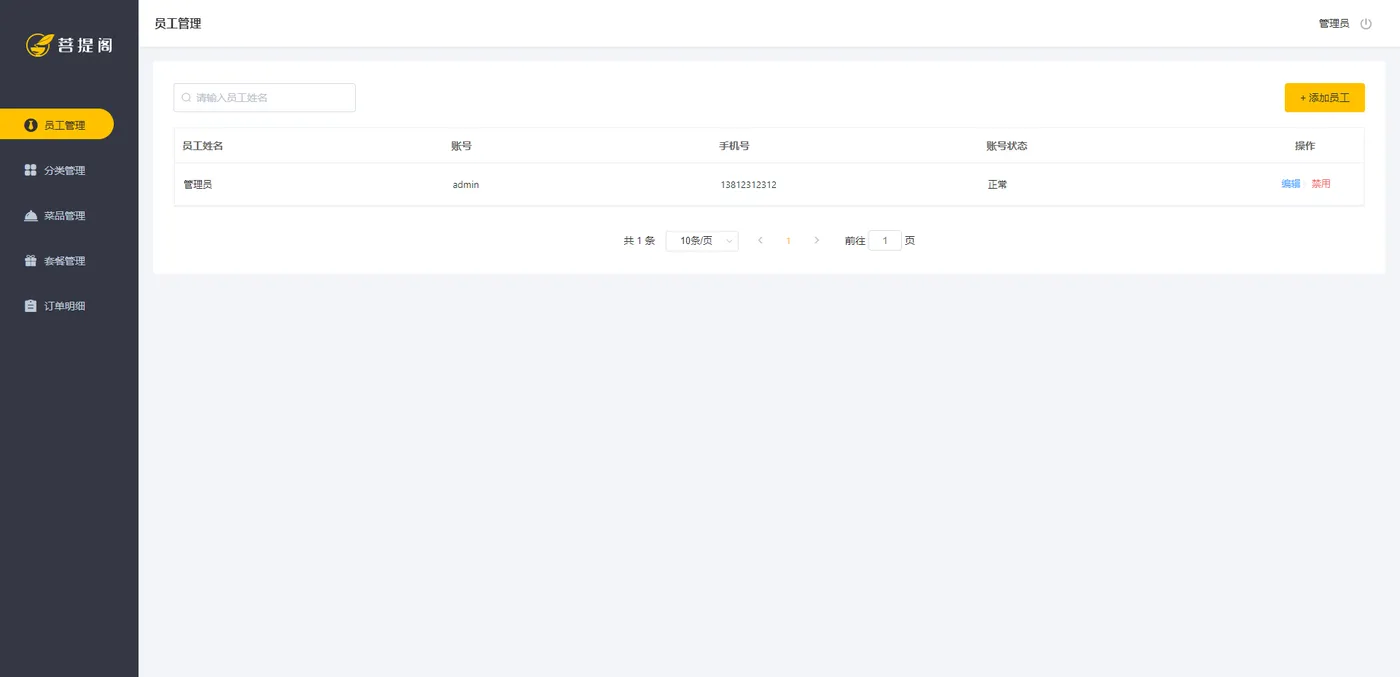Click the 员工姓名 column header
The width and height of the screenshot is (1400, 677).
(x=203, y=146)
